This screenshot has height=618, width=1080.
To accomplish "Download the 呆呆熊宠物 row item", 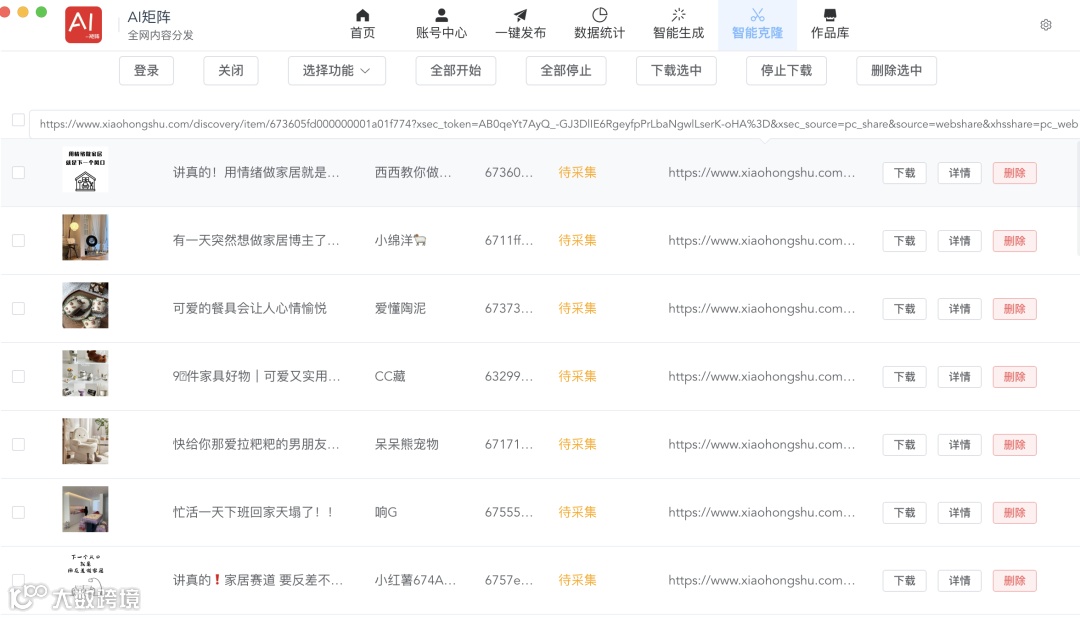I will [x=904, y=445].
